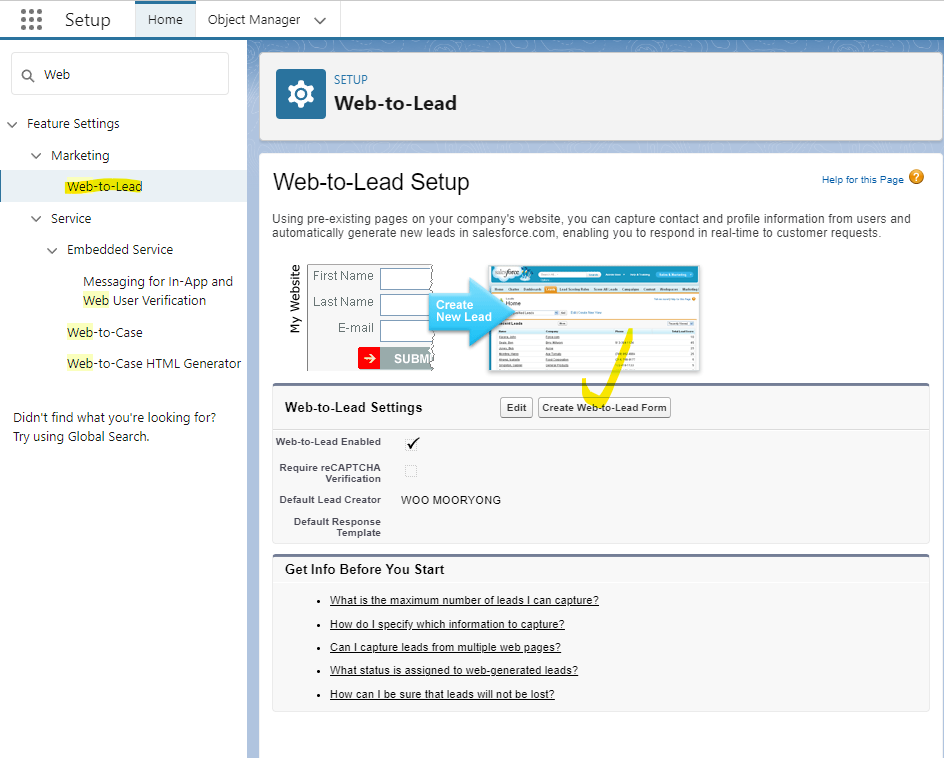Open the Object Manager tab

[254, 19]
